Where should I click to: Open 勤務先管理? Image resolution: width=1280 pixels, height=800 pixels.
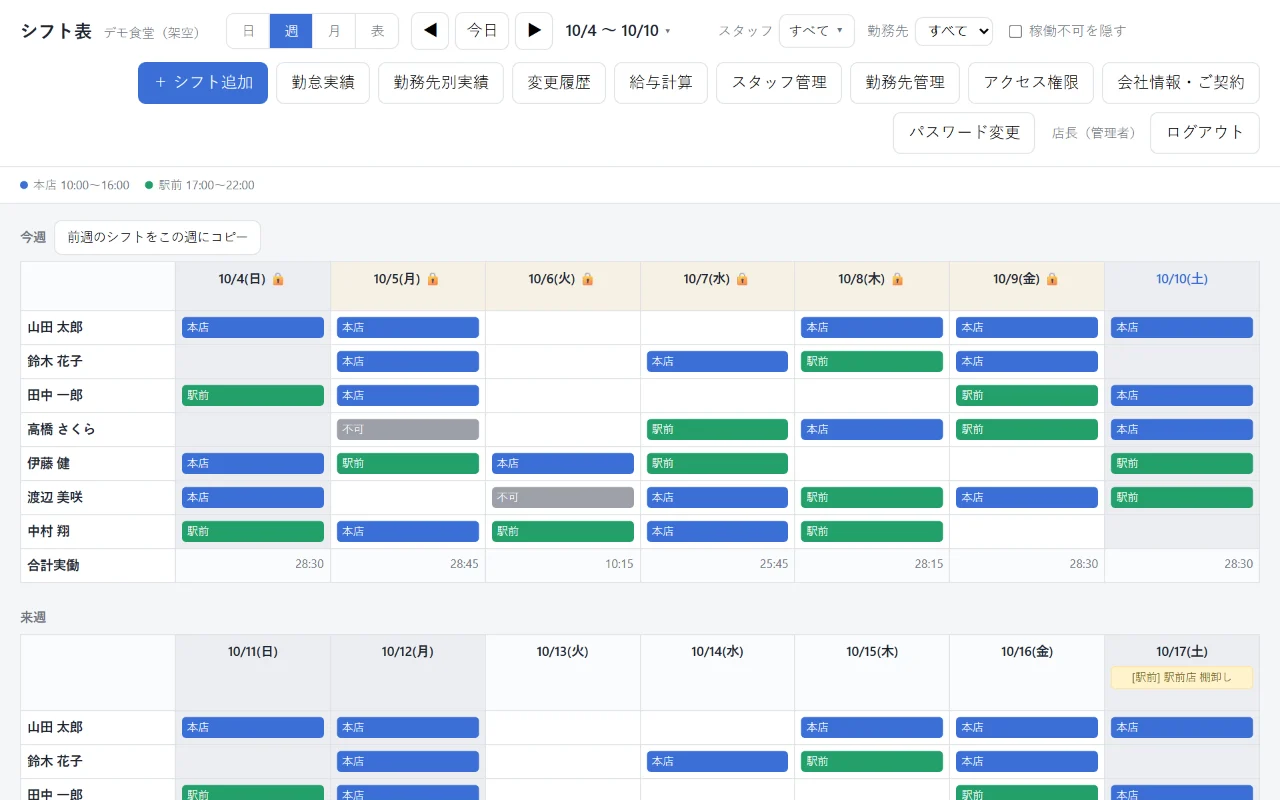pos(905,83)
